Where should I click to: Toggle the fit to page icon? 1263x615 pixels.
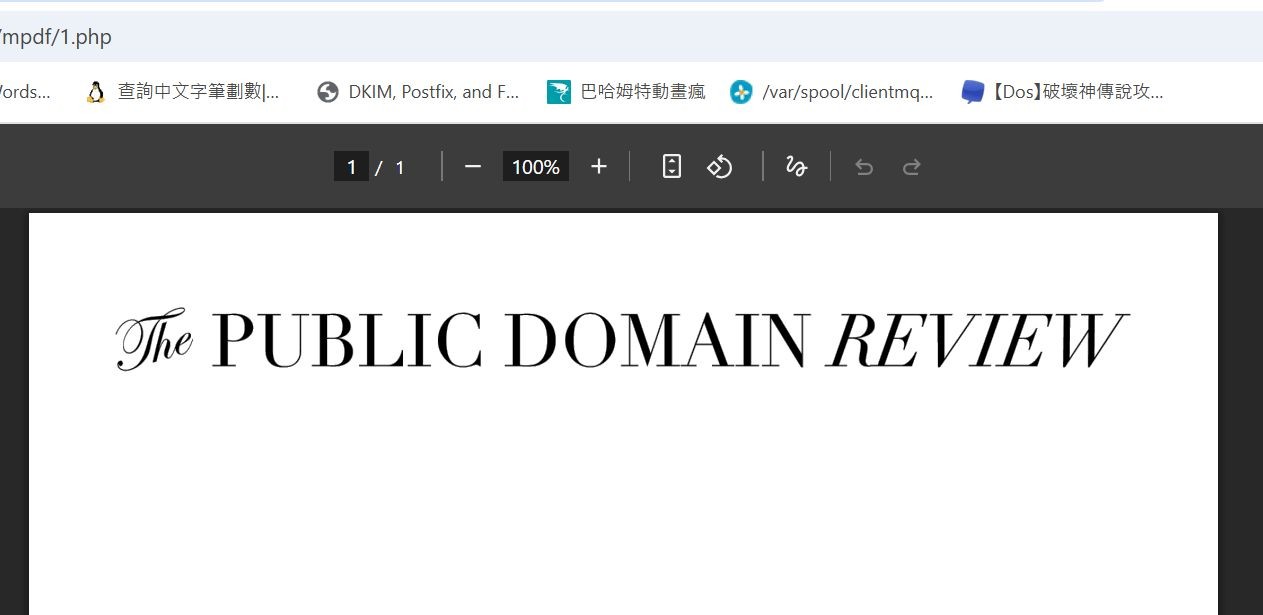click(672, 167)
